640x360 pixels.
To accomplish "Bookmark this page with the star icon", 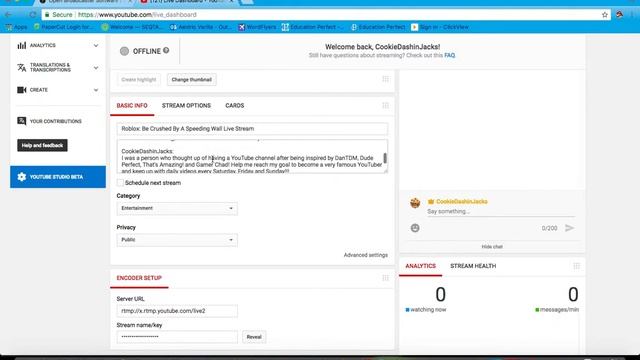I will tap(605, 15).
